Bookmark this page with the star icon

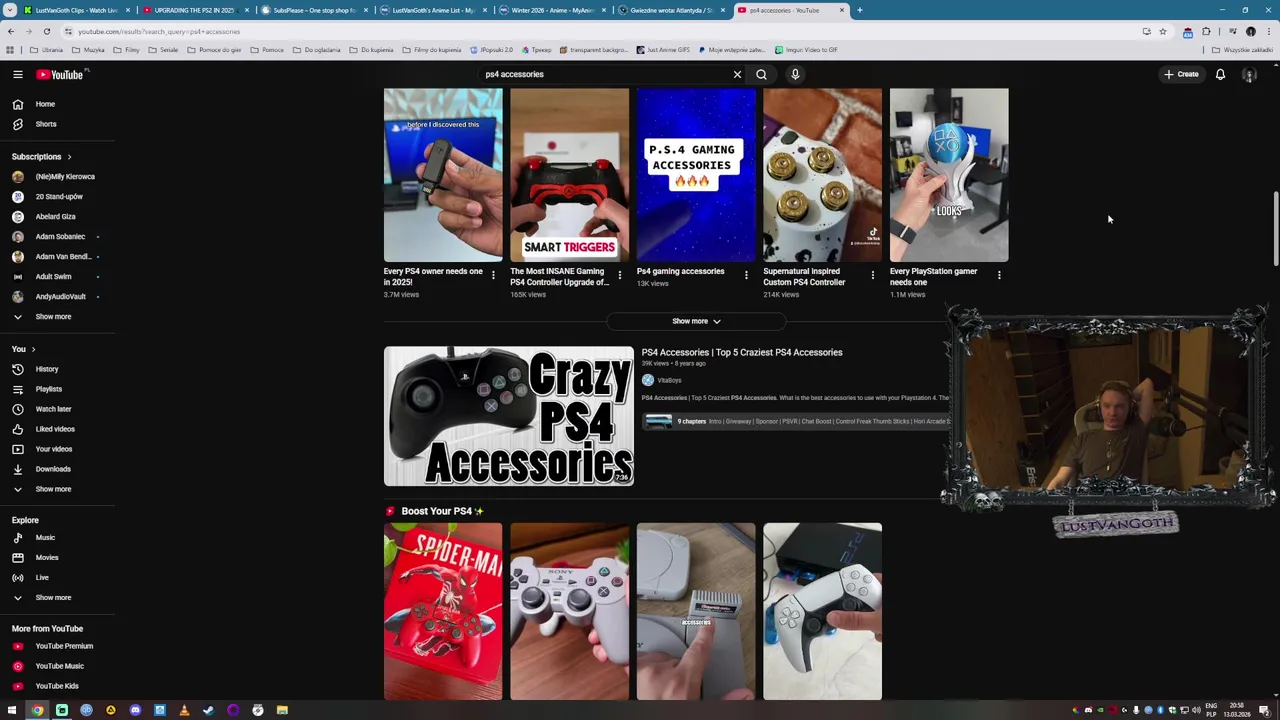pos(1162,31)
